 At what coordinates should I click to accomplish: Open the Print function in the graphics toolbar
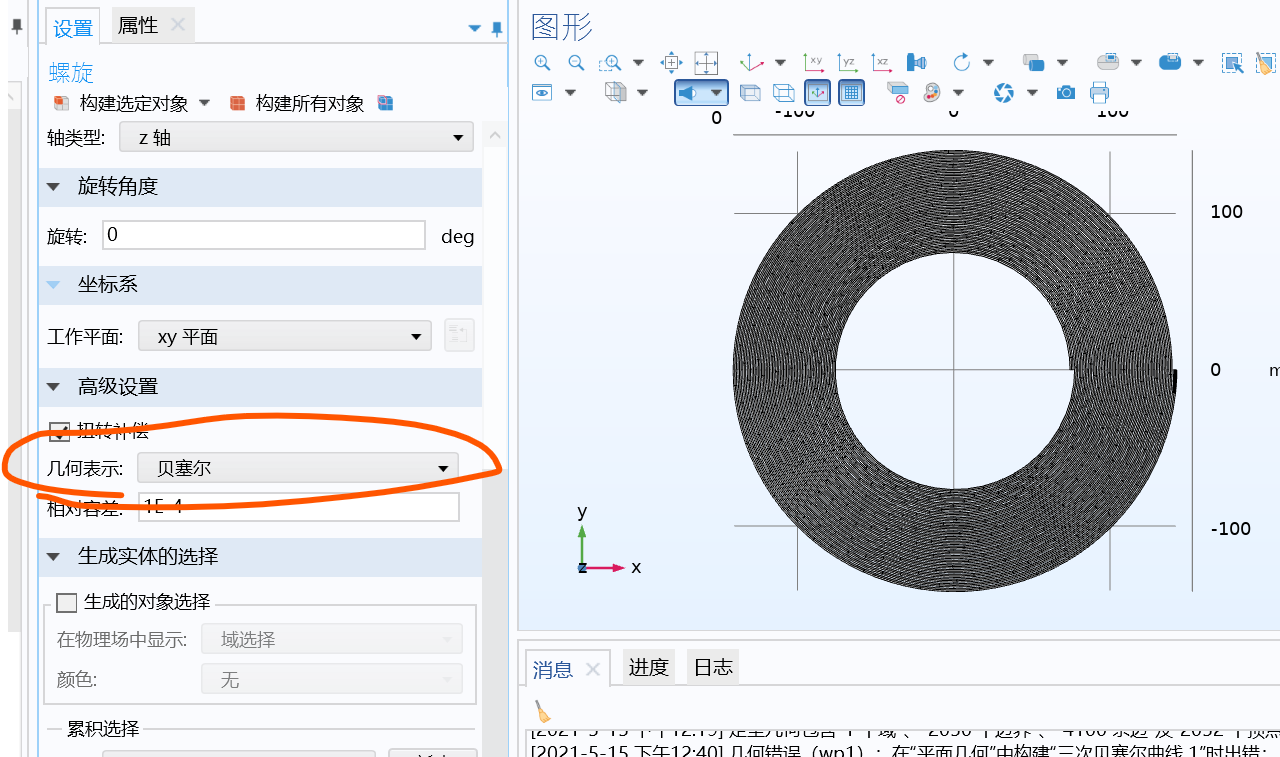(x=1099, y=92)
